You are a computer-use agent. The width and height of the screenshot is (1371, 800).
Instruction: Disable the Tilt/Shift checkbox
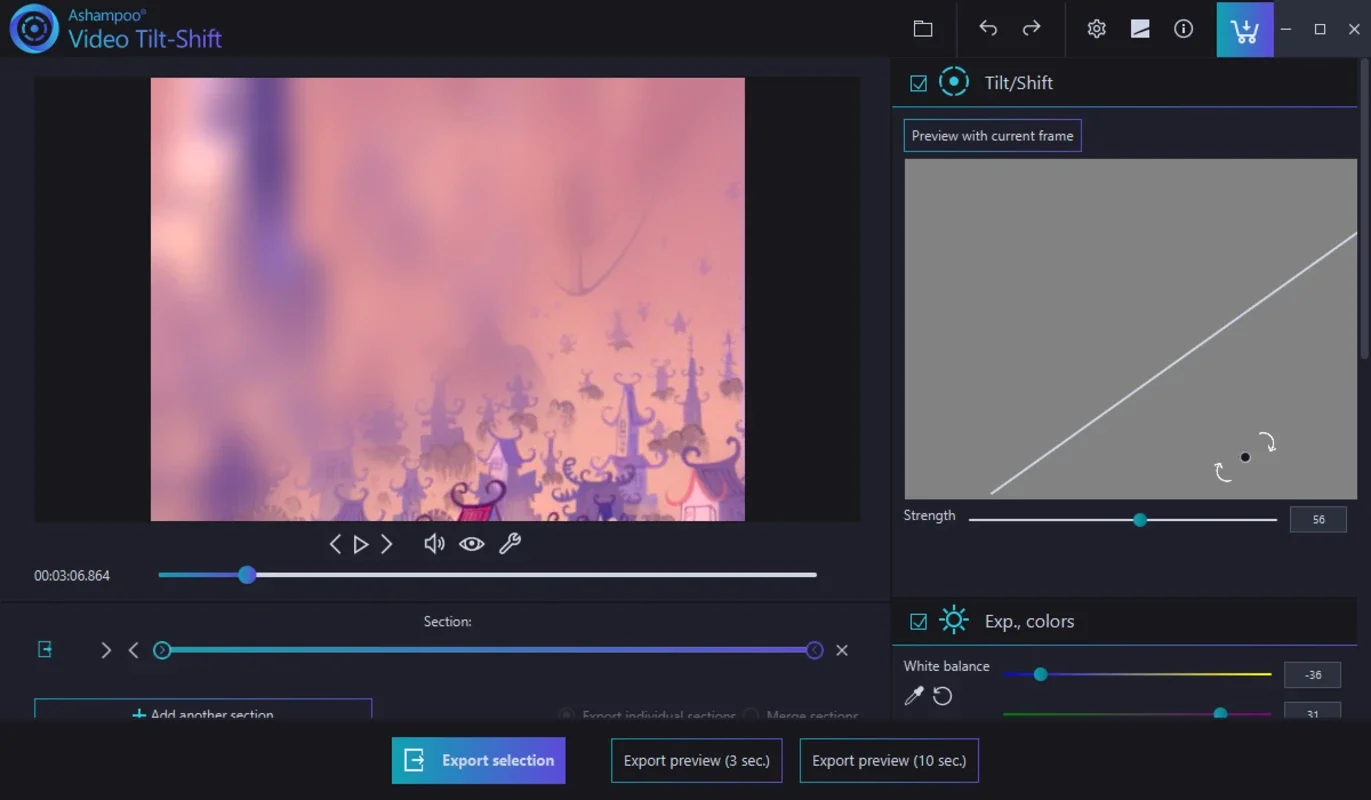pos(918,83)
